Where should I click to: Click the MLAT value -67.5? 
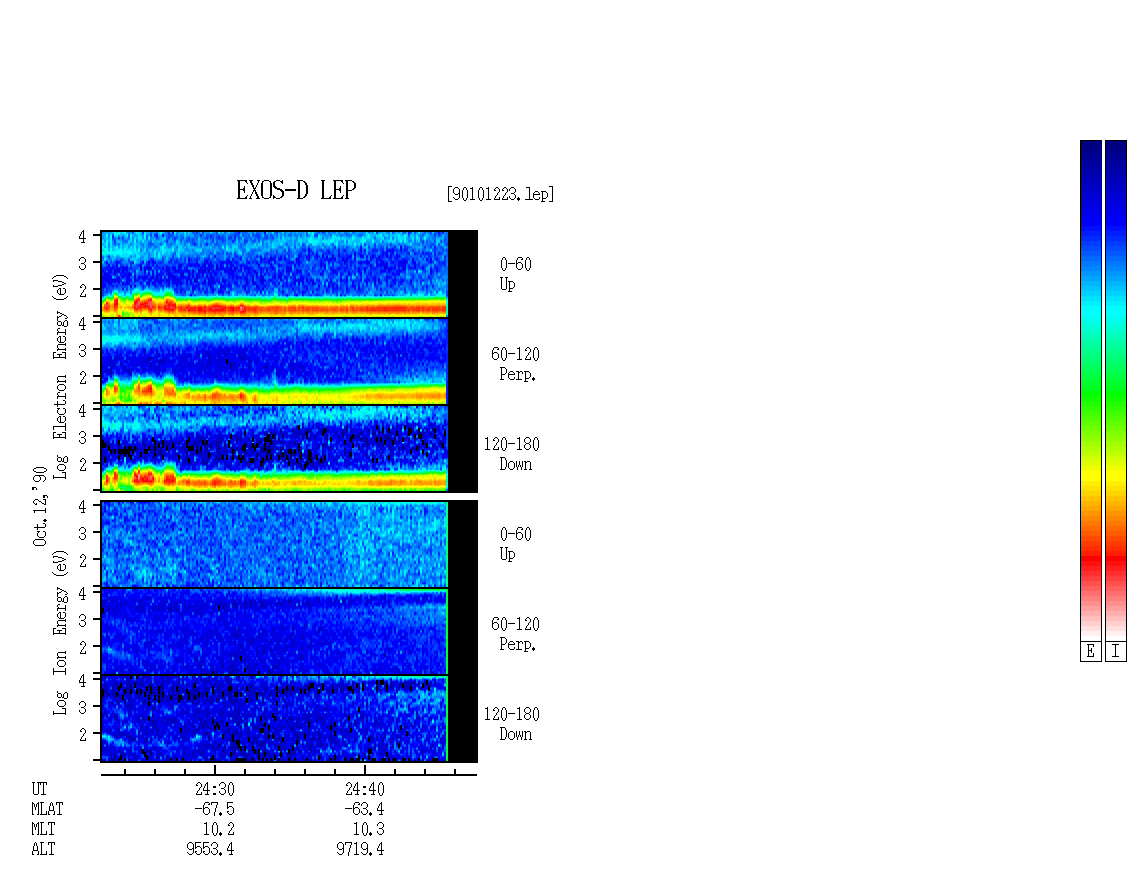(214, 809)
